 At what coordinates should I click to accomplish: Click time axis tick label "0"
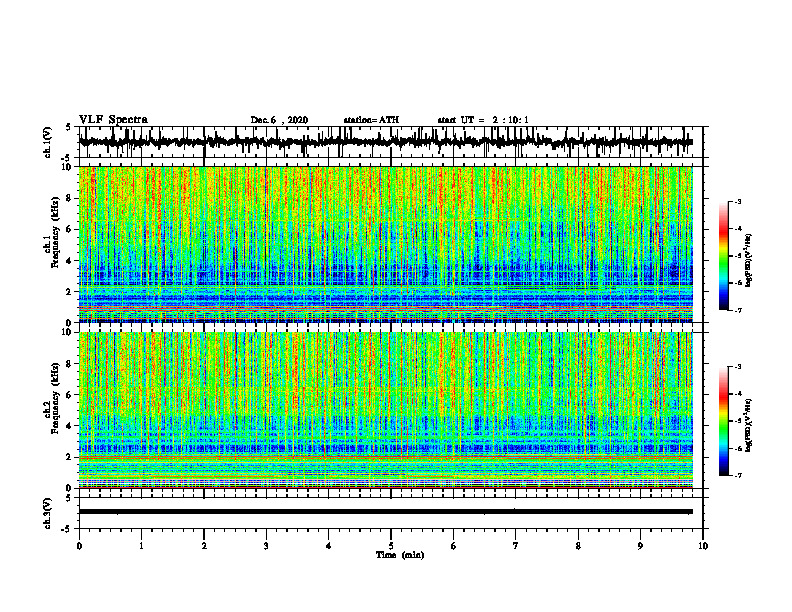79,546
